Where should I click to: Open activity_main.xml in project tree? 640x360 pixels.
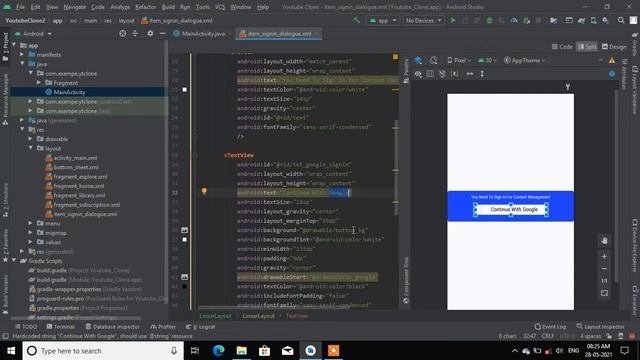(x=71, y=158)
